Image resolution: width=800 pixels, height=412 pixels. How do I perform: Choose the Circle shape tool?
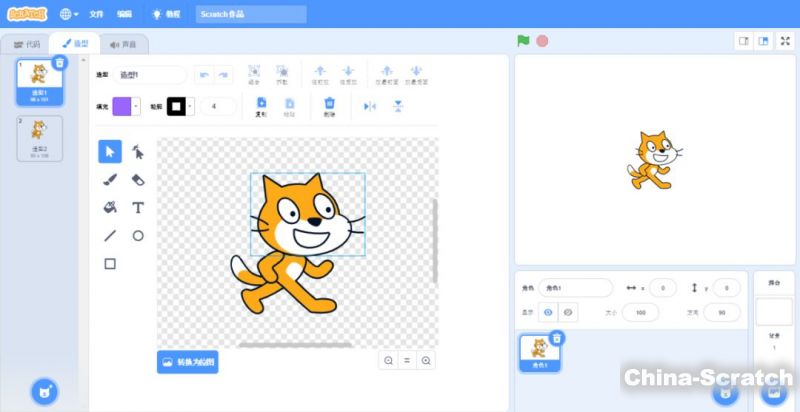coord(138,236)
